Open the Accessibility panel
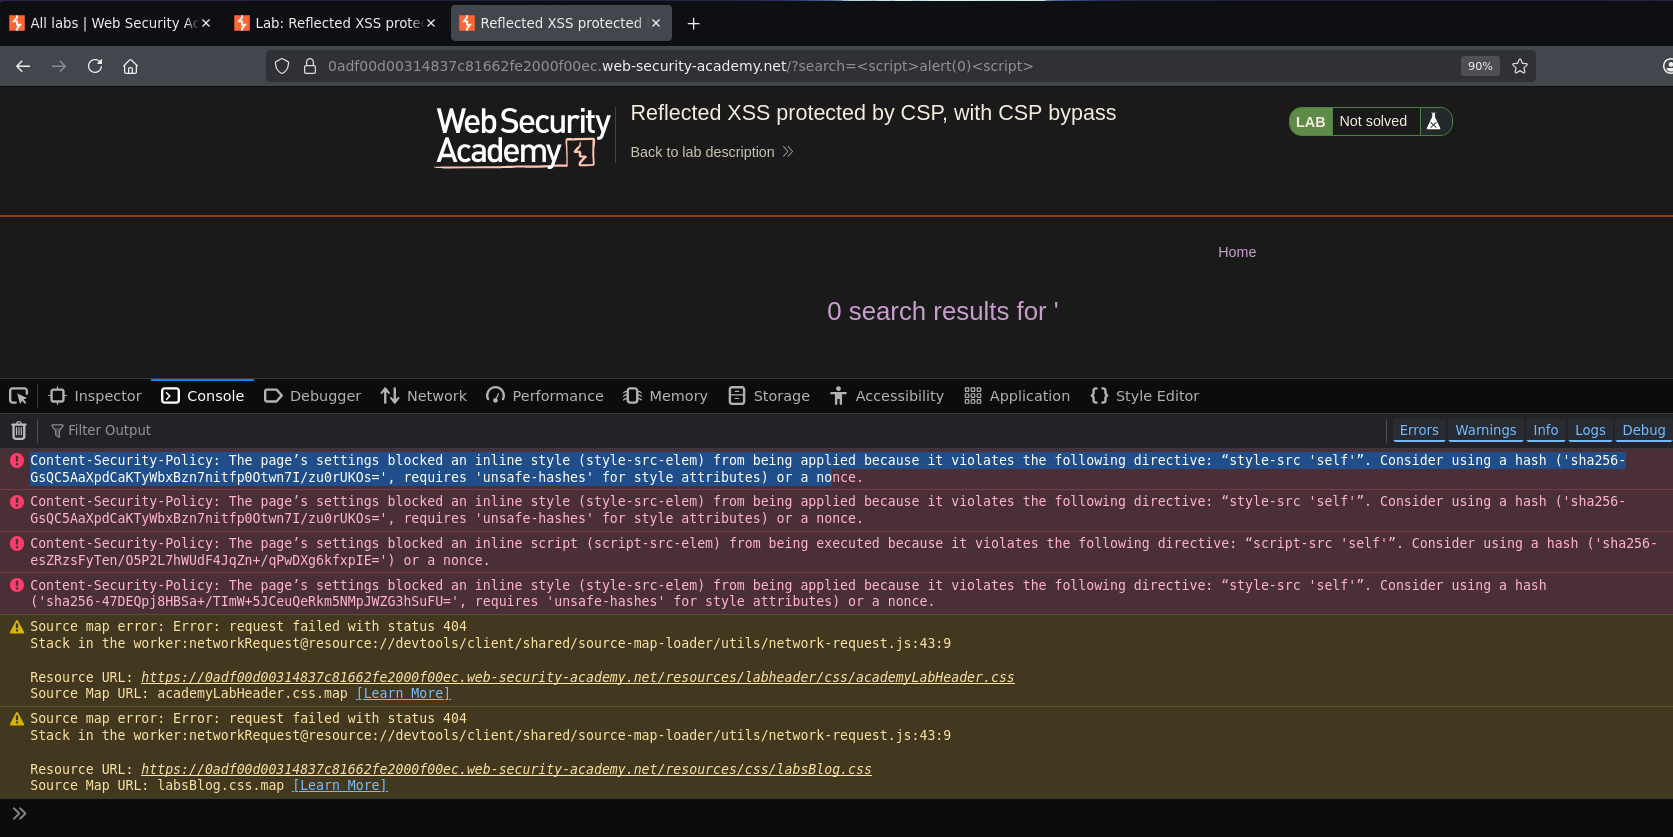This screenshot has width=1673, height=837. (887, 396)
